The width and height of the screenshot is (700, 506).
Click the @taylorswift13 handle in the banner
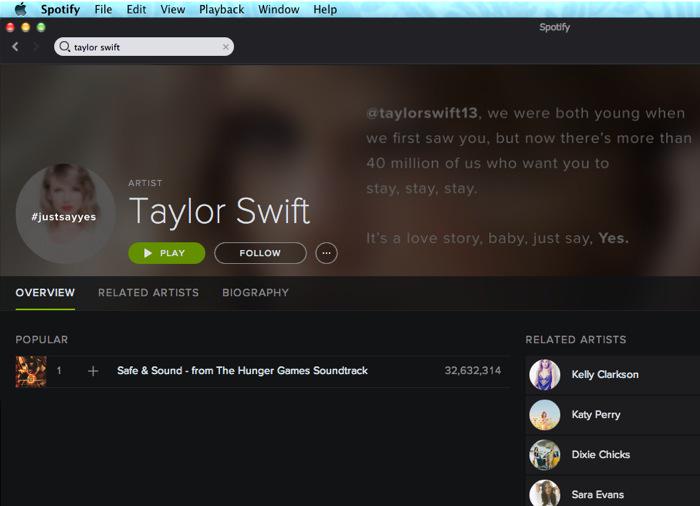pyautogui.click(x=422, y=113)
